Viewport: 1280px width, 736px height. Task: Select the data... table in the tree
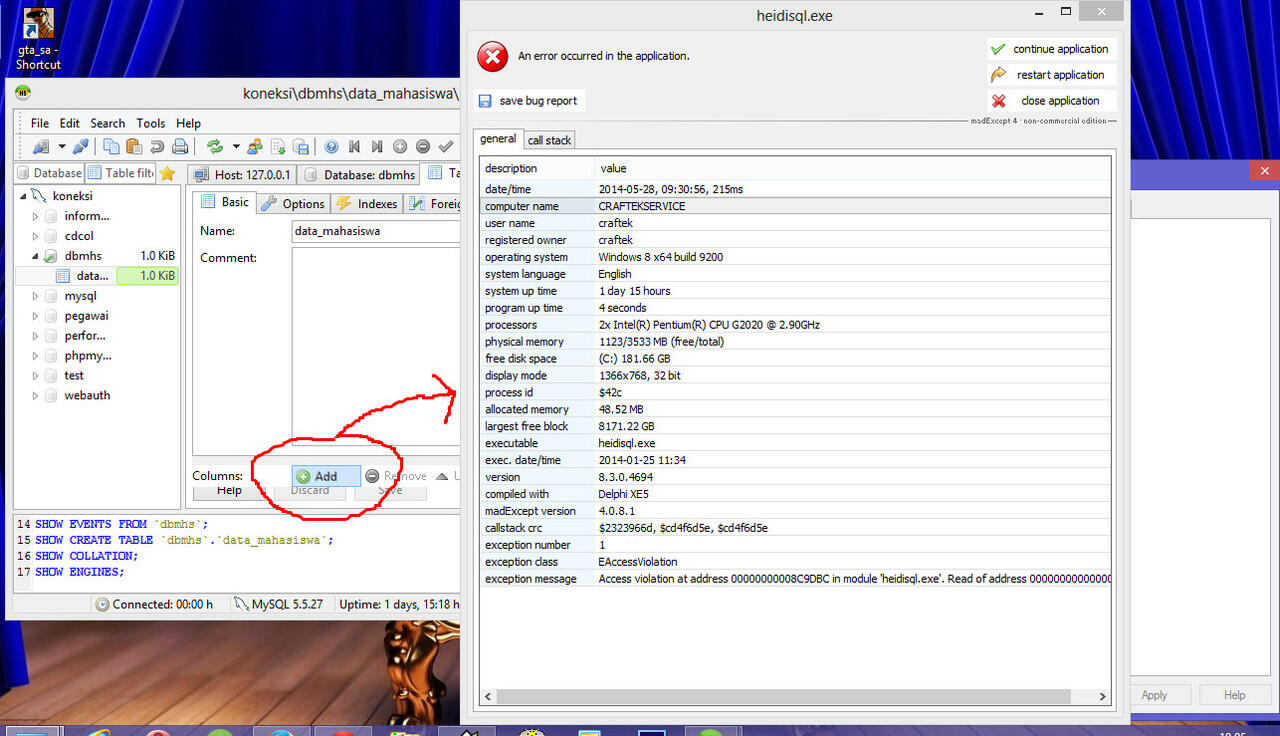click(x=92, y=276)
